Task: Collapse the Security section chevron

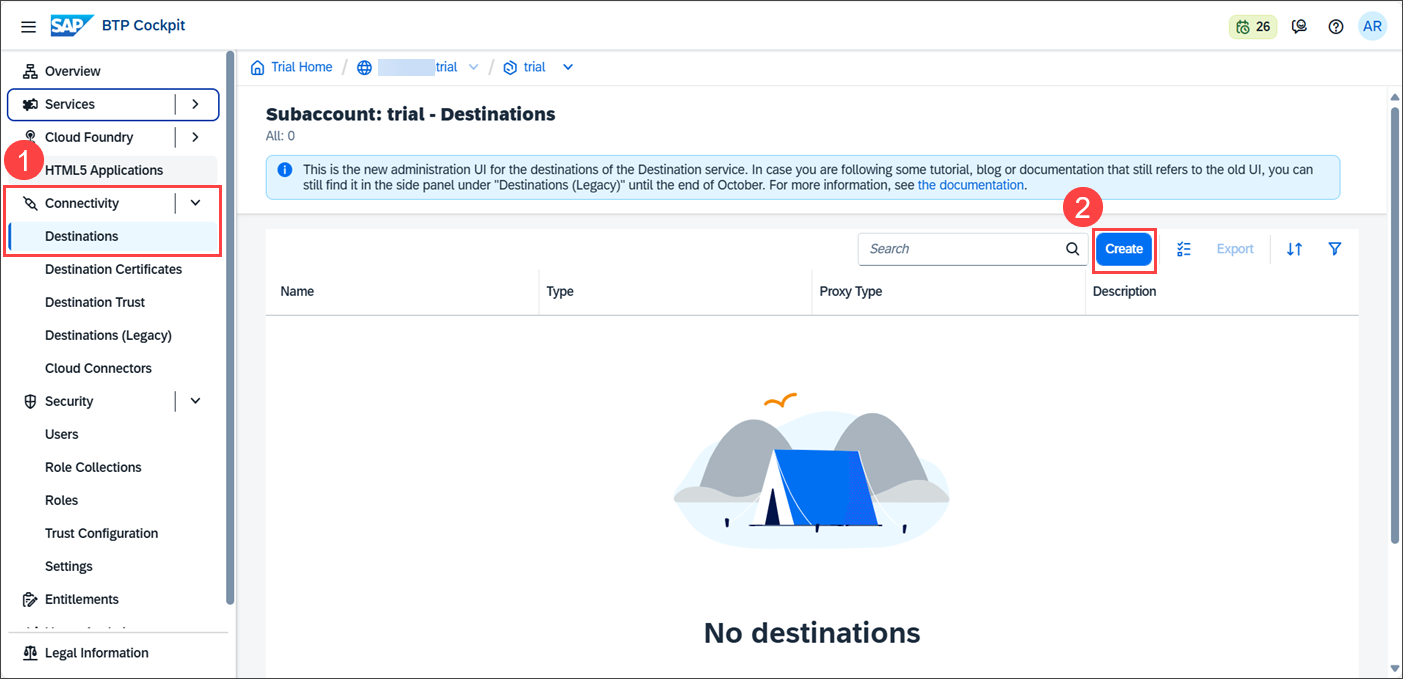Action: tap(196, 401)
